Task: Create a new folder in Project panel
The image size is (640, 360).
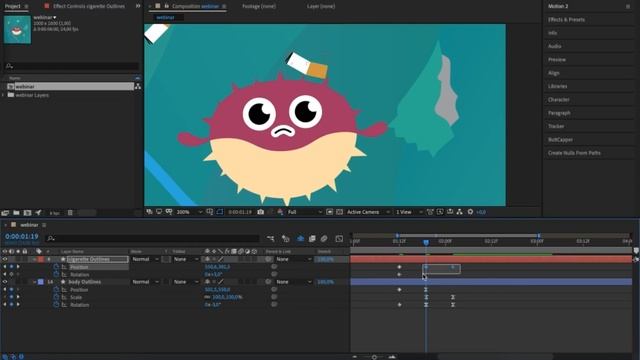Action: point(16,213)
